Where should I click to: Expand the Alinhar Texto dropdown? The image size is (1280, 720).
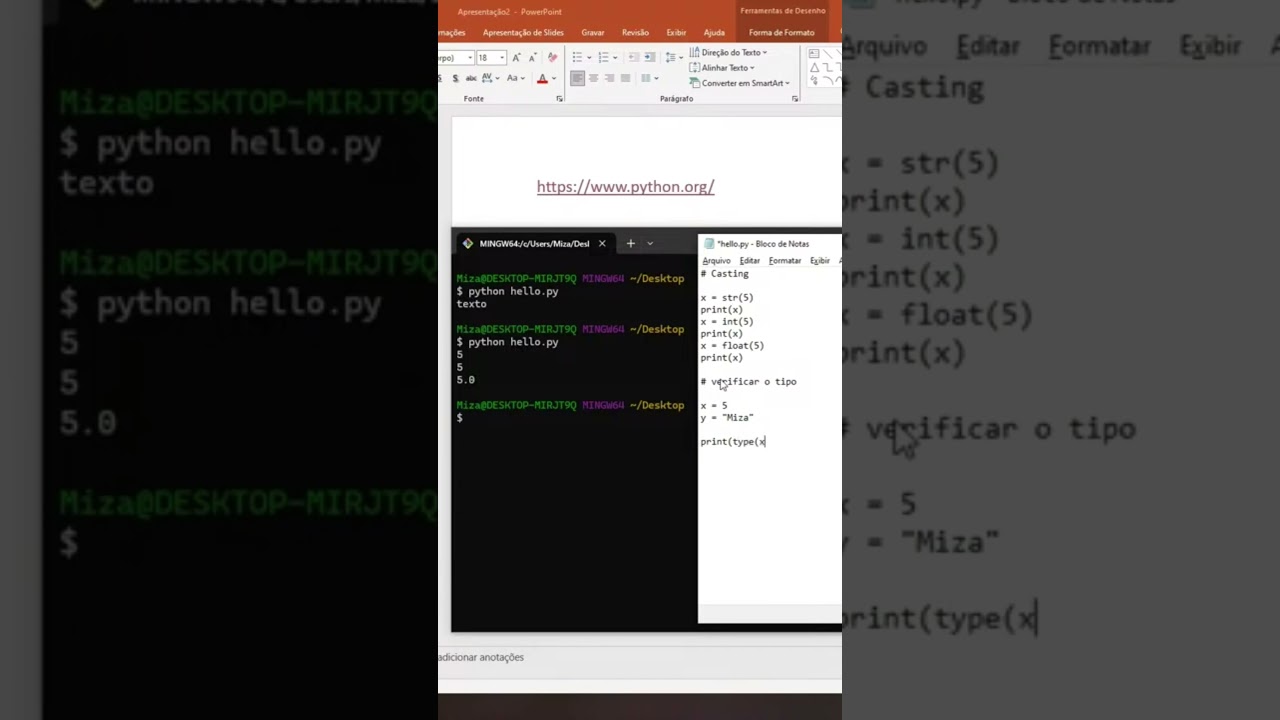click(x=751, y=68)
